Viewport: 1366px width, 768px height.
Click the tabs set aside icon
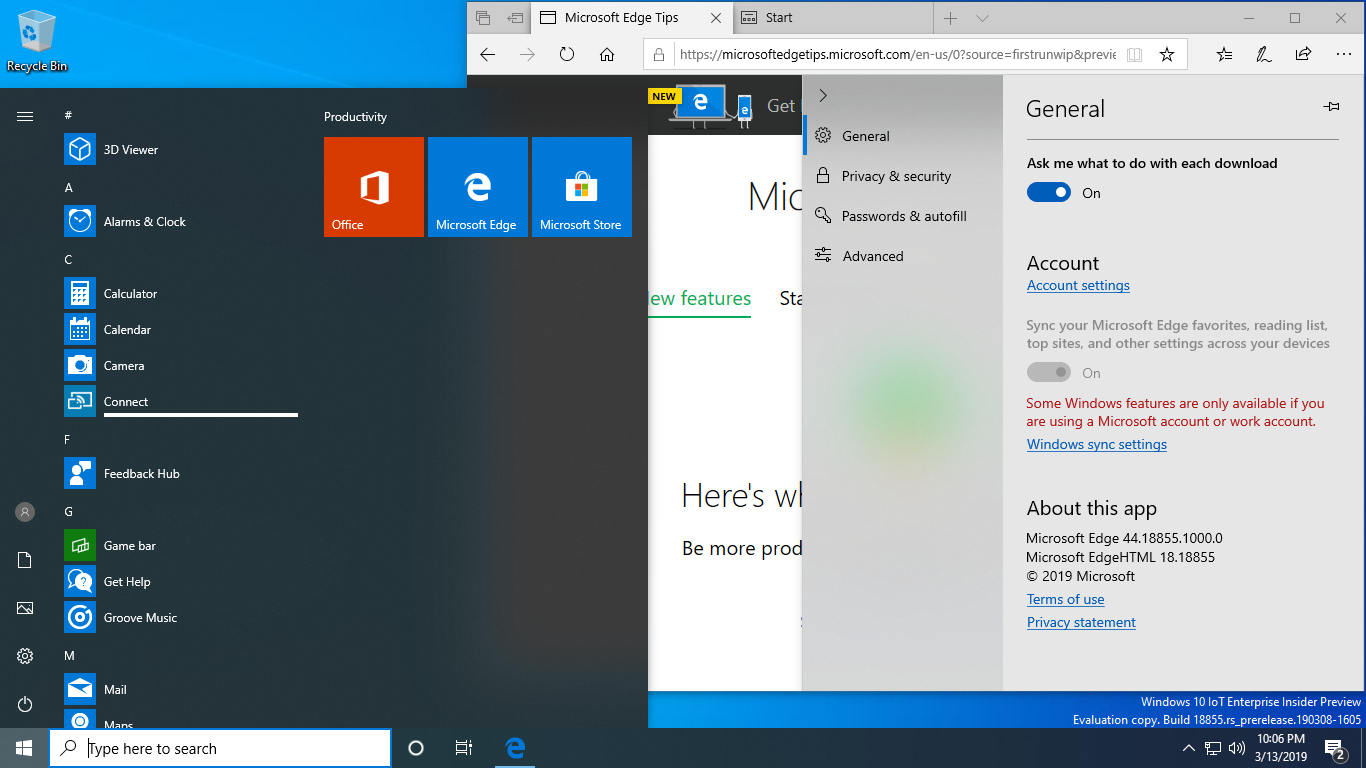click(483, 18)
